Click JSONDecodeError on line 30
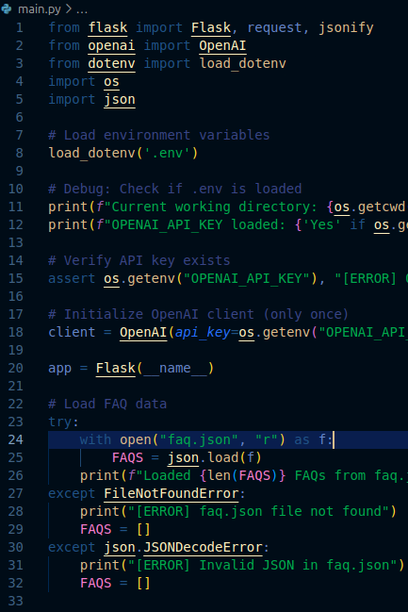Viewport: 408px width, 612px height. click(203, 548)
